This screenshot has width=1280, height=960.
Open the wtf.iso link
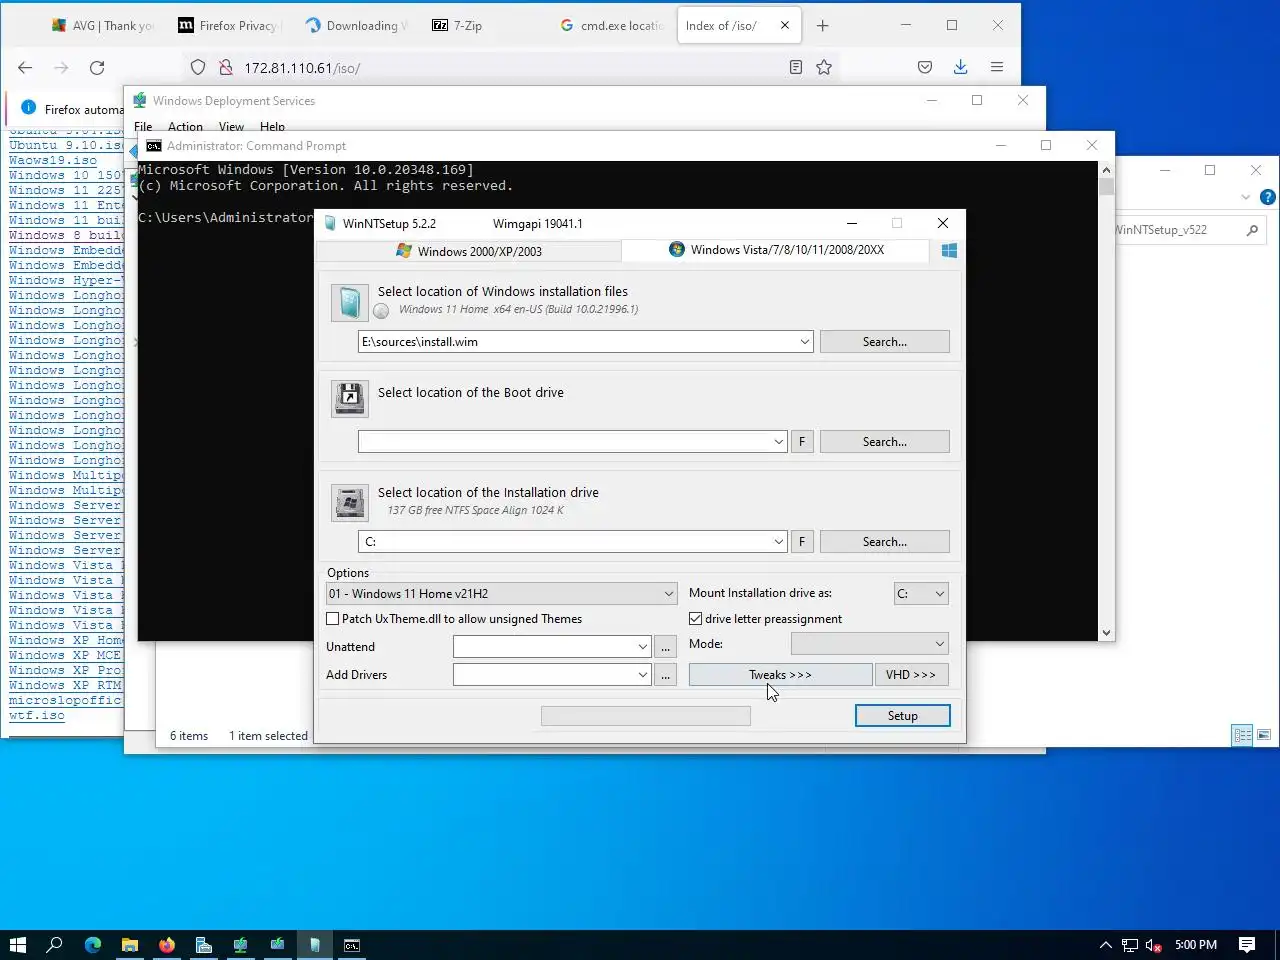(37, 716)
